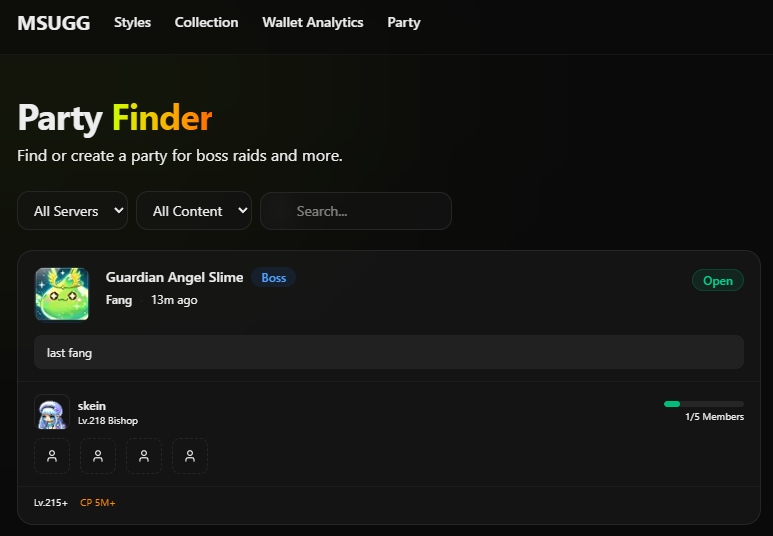The width and height of the screenshot is (773, 536).
Task: Select Party in top navigation
Action: tap(404, 23)
